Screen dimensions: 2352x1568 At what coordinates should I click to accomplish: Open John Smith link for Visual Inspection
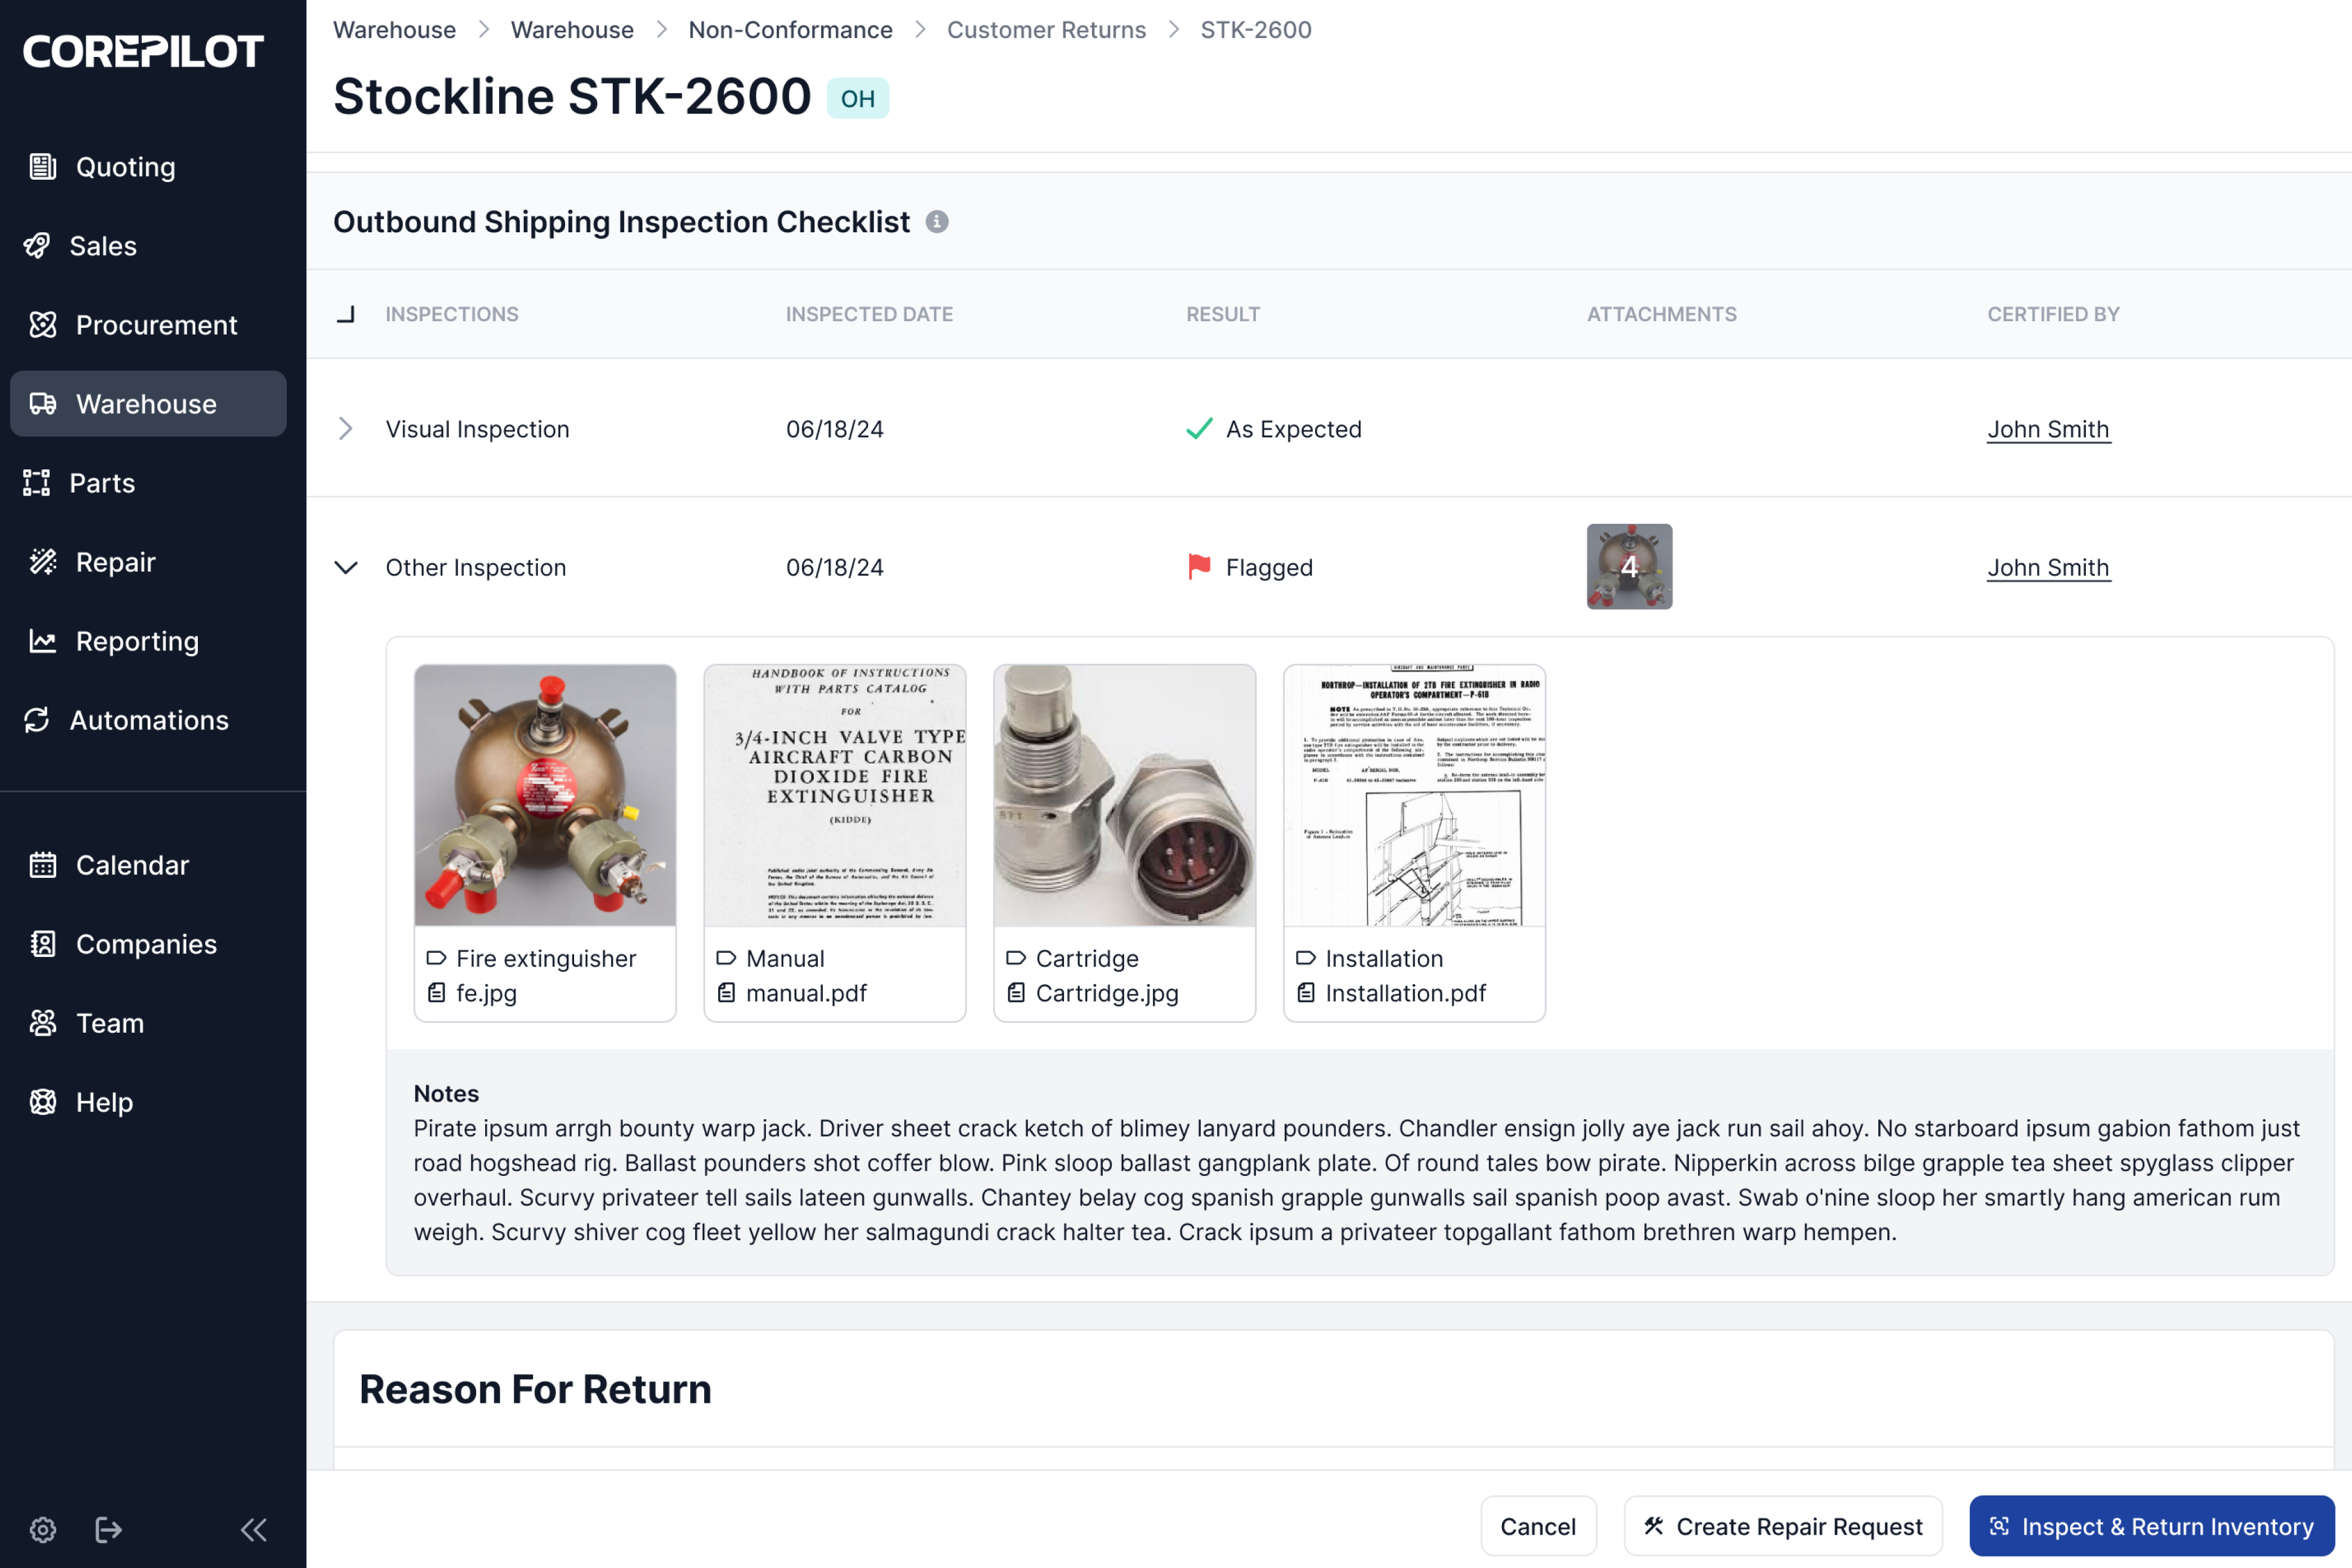pos(2047,429)
